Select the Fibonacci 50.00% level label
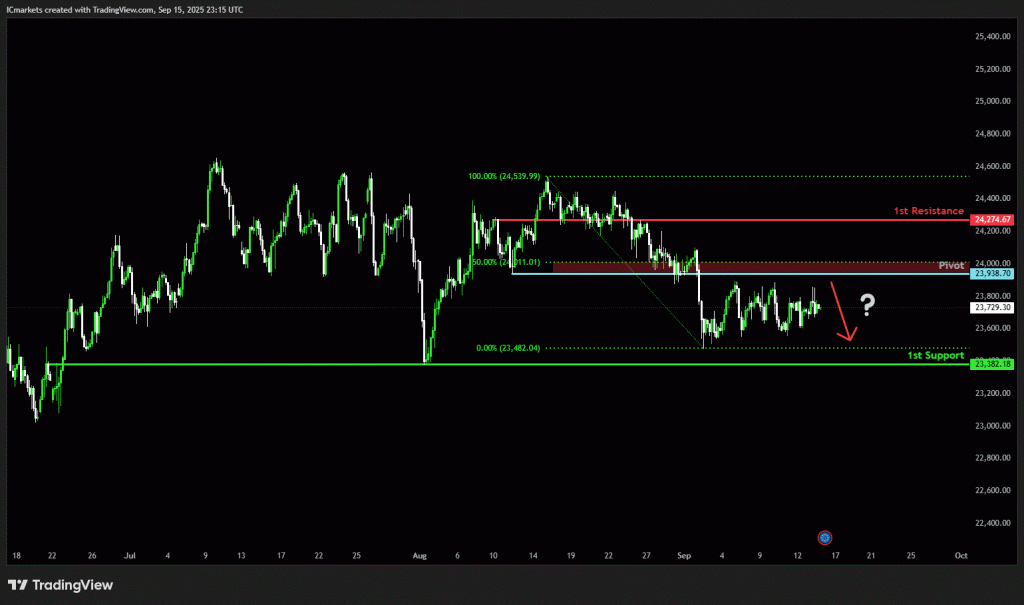 [506, 262]
